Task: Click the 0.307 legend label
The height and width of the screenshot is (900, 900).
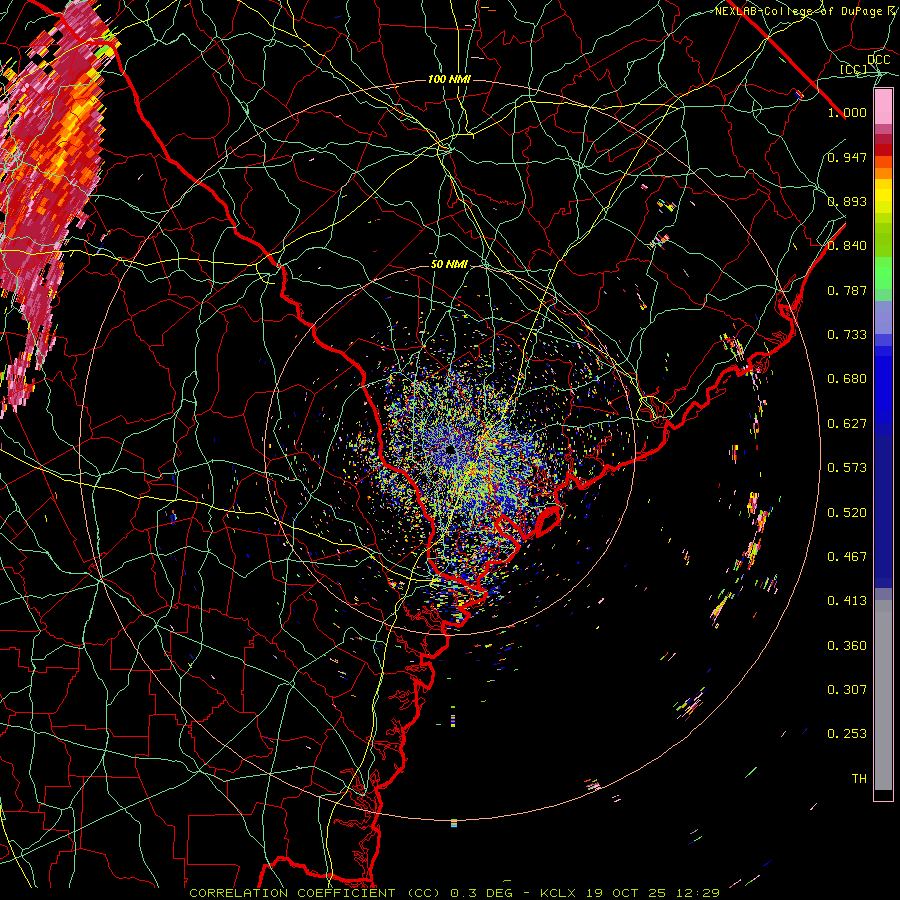Action: 847,690
